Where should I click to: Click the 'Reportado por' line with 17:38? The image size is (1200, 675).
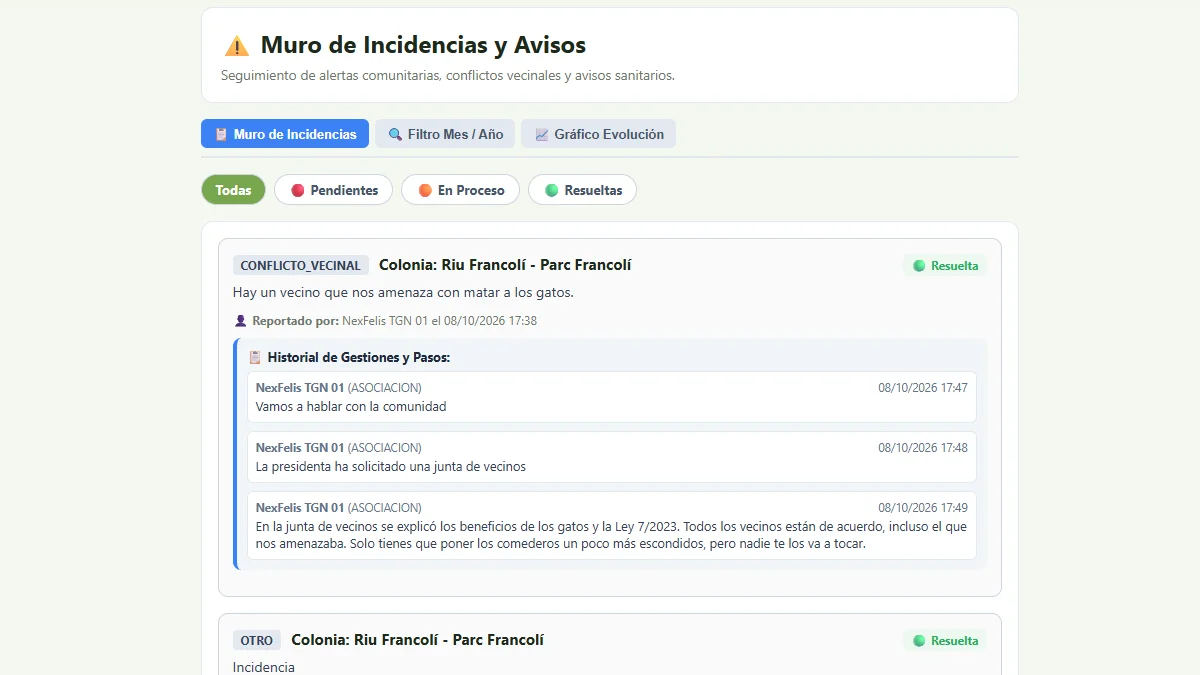point(386,321)
